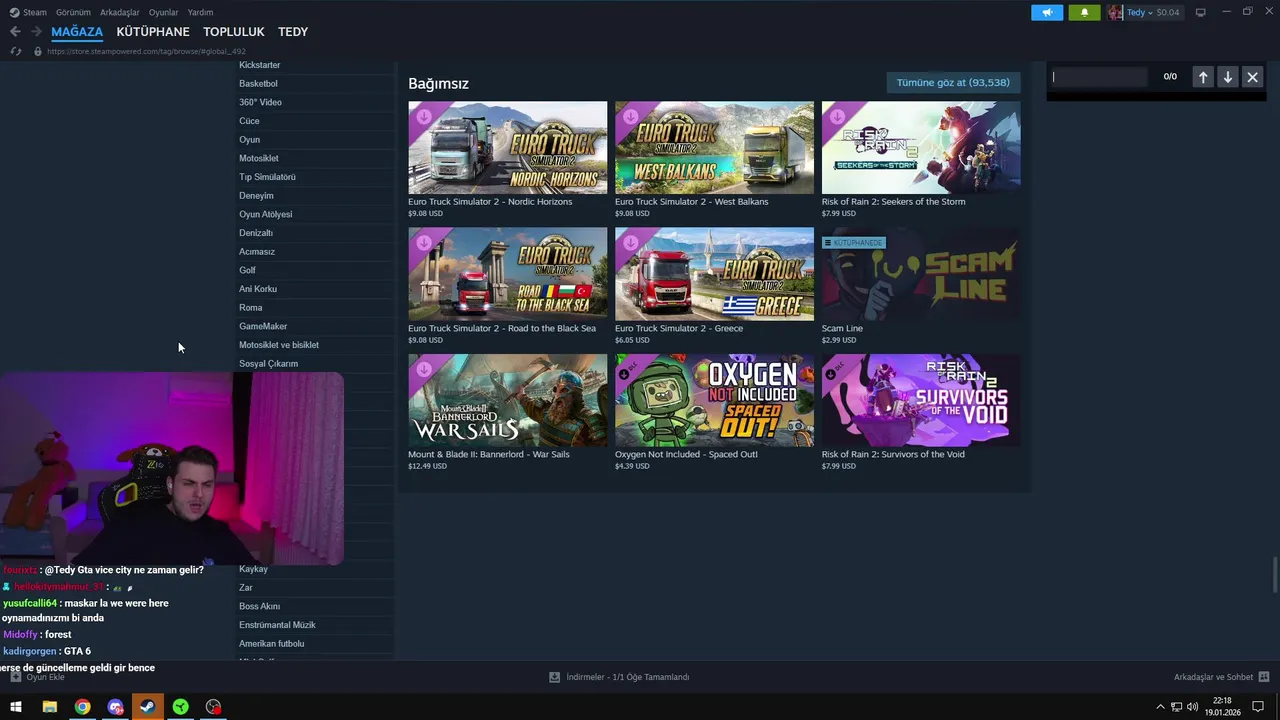Click the Steam taskbar icon
The height and width of the screenshot is (720, 1280).
pyautogui.click(x=148, y=707)
